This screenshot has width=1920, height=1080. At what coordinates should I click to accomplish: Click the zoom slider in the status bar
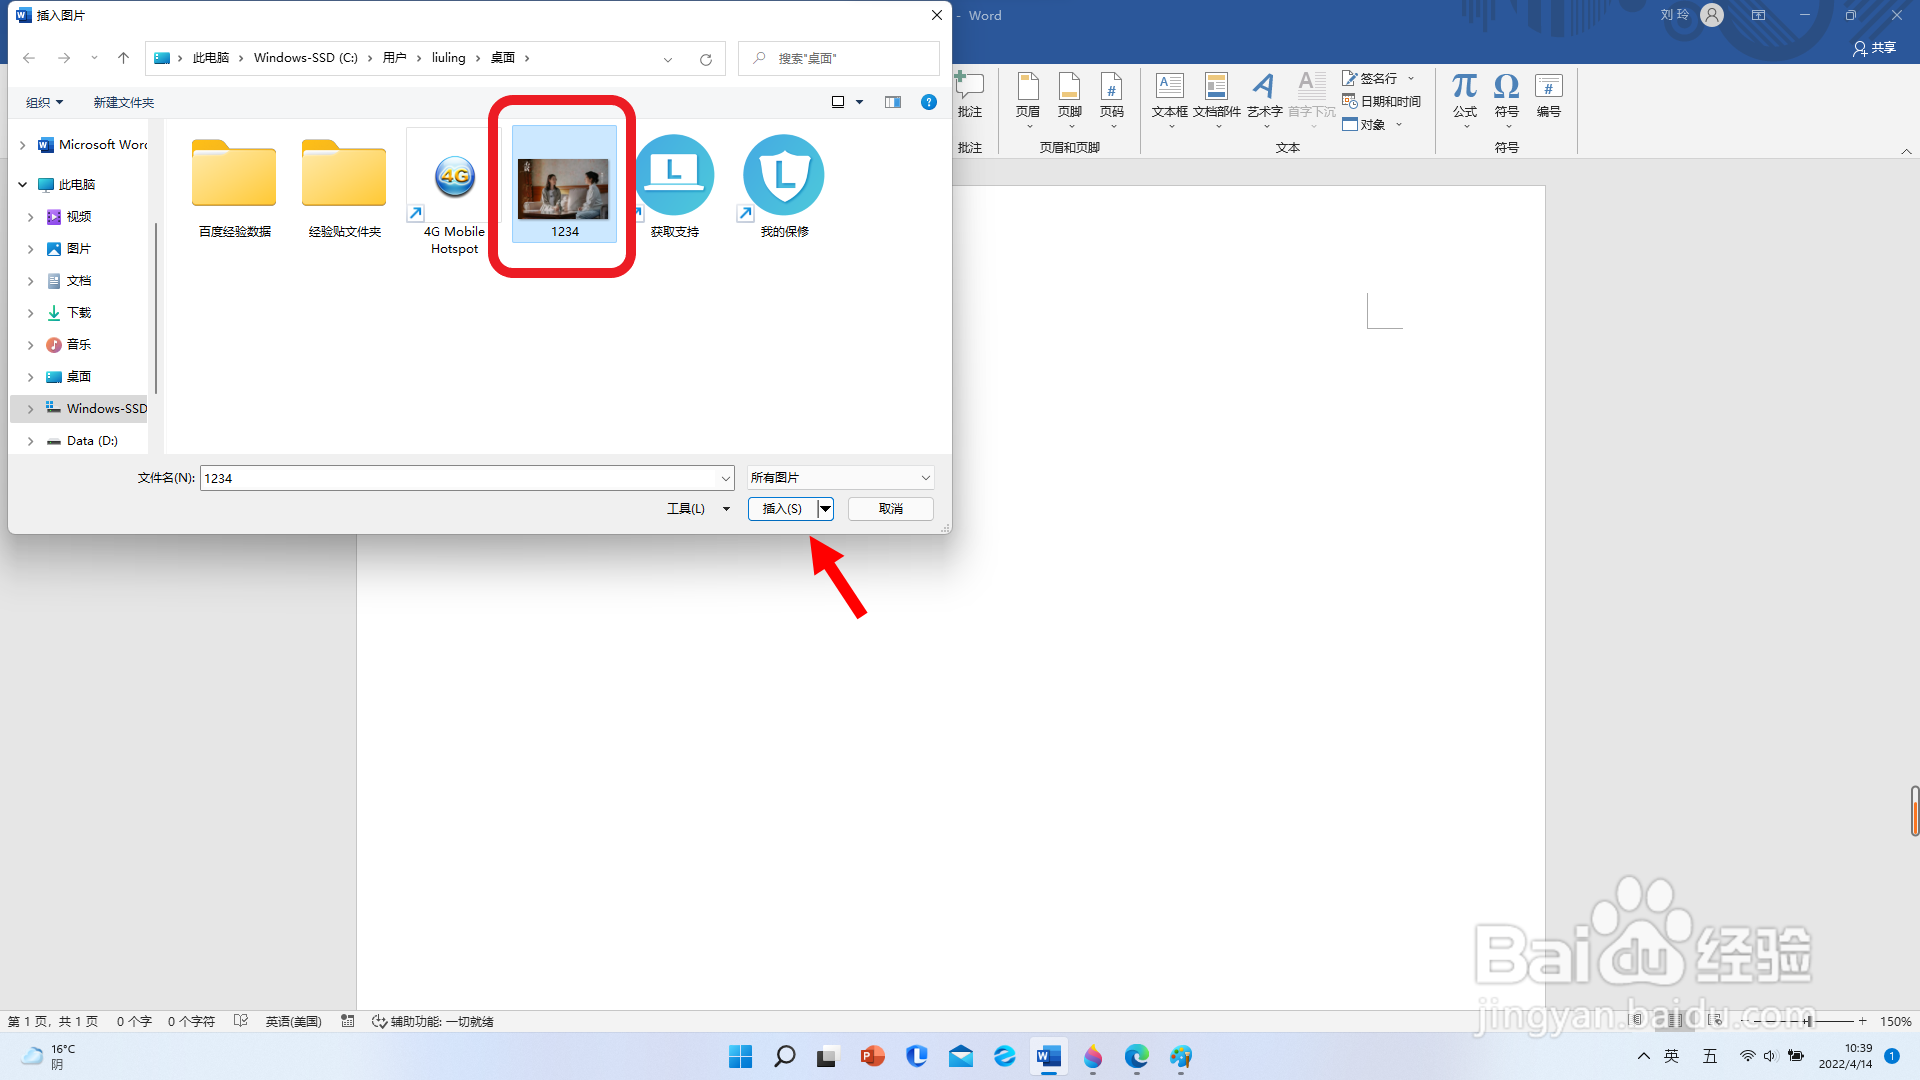[x=1808, y=1021]
